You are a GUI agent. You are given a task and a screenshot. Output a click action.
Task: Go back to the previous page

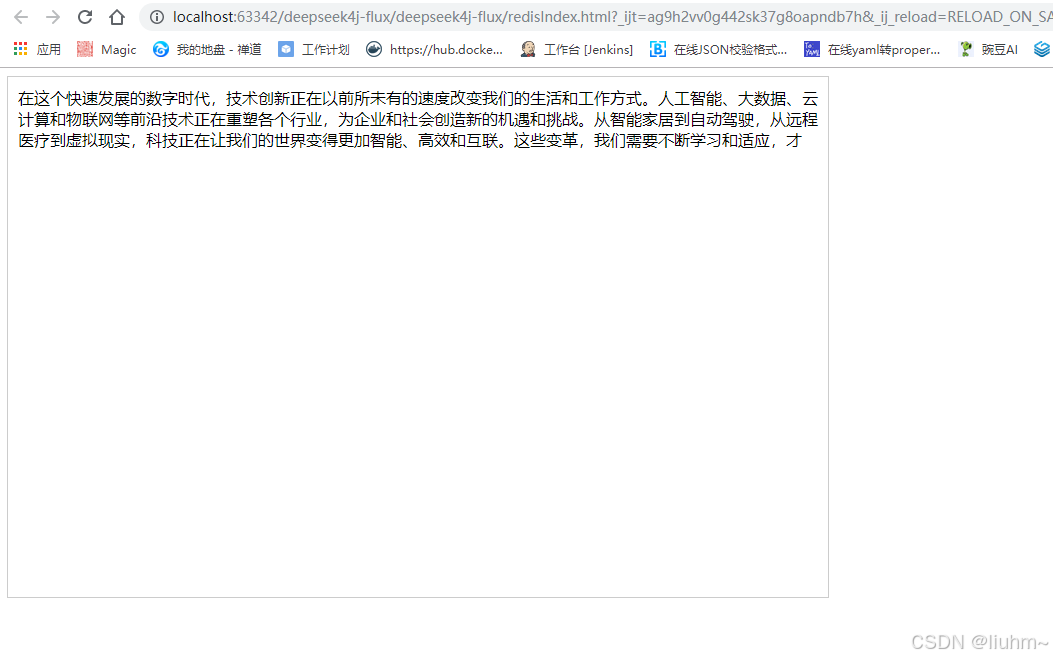[x=21, y=17]
